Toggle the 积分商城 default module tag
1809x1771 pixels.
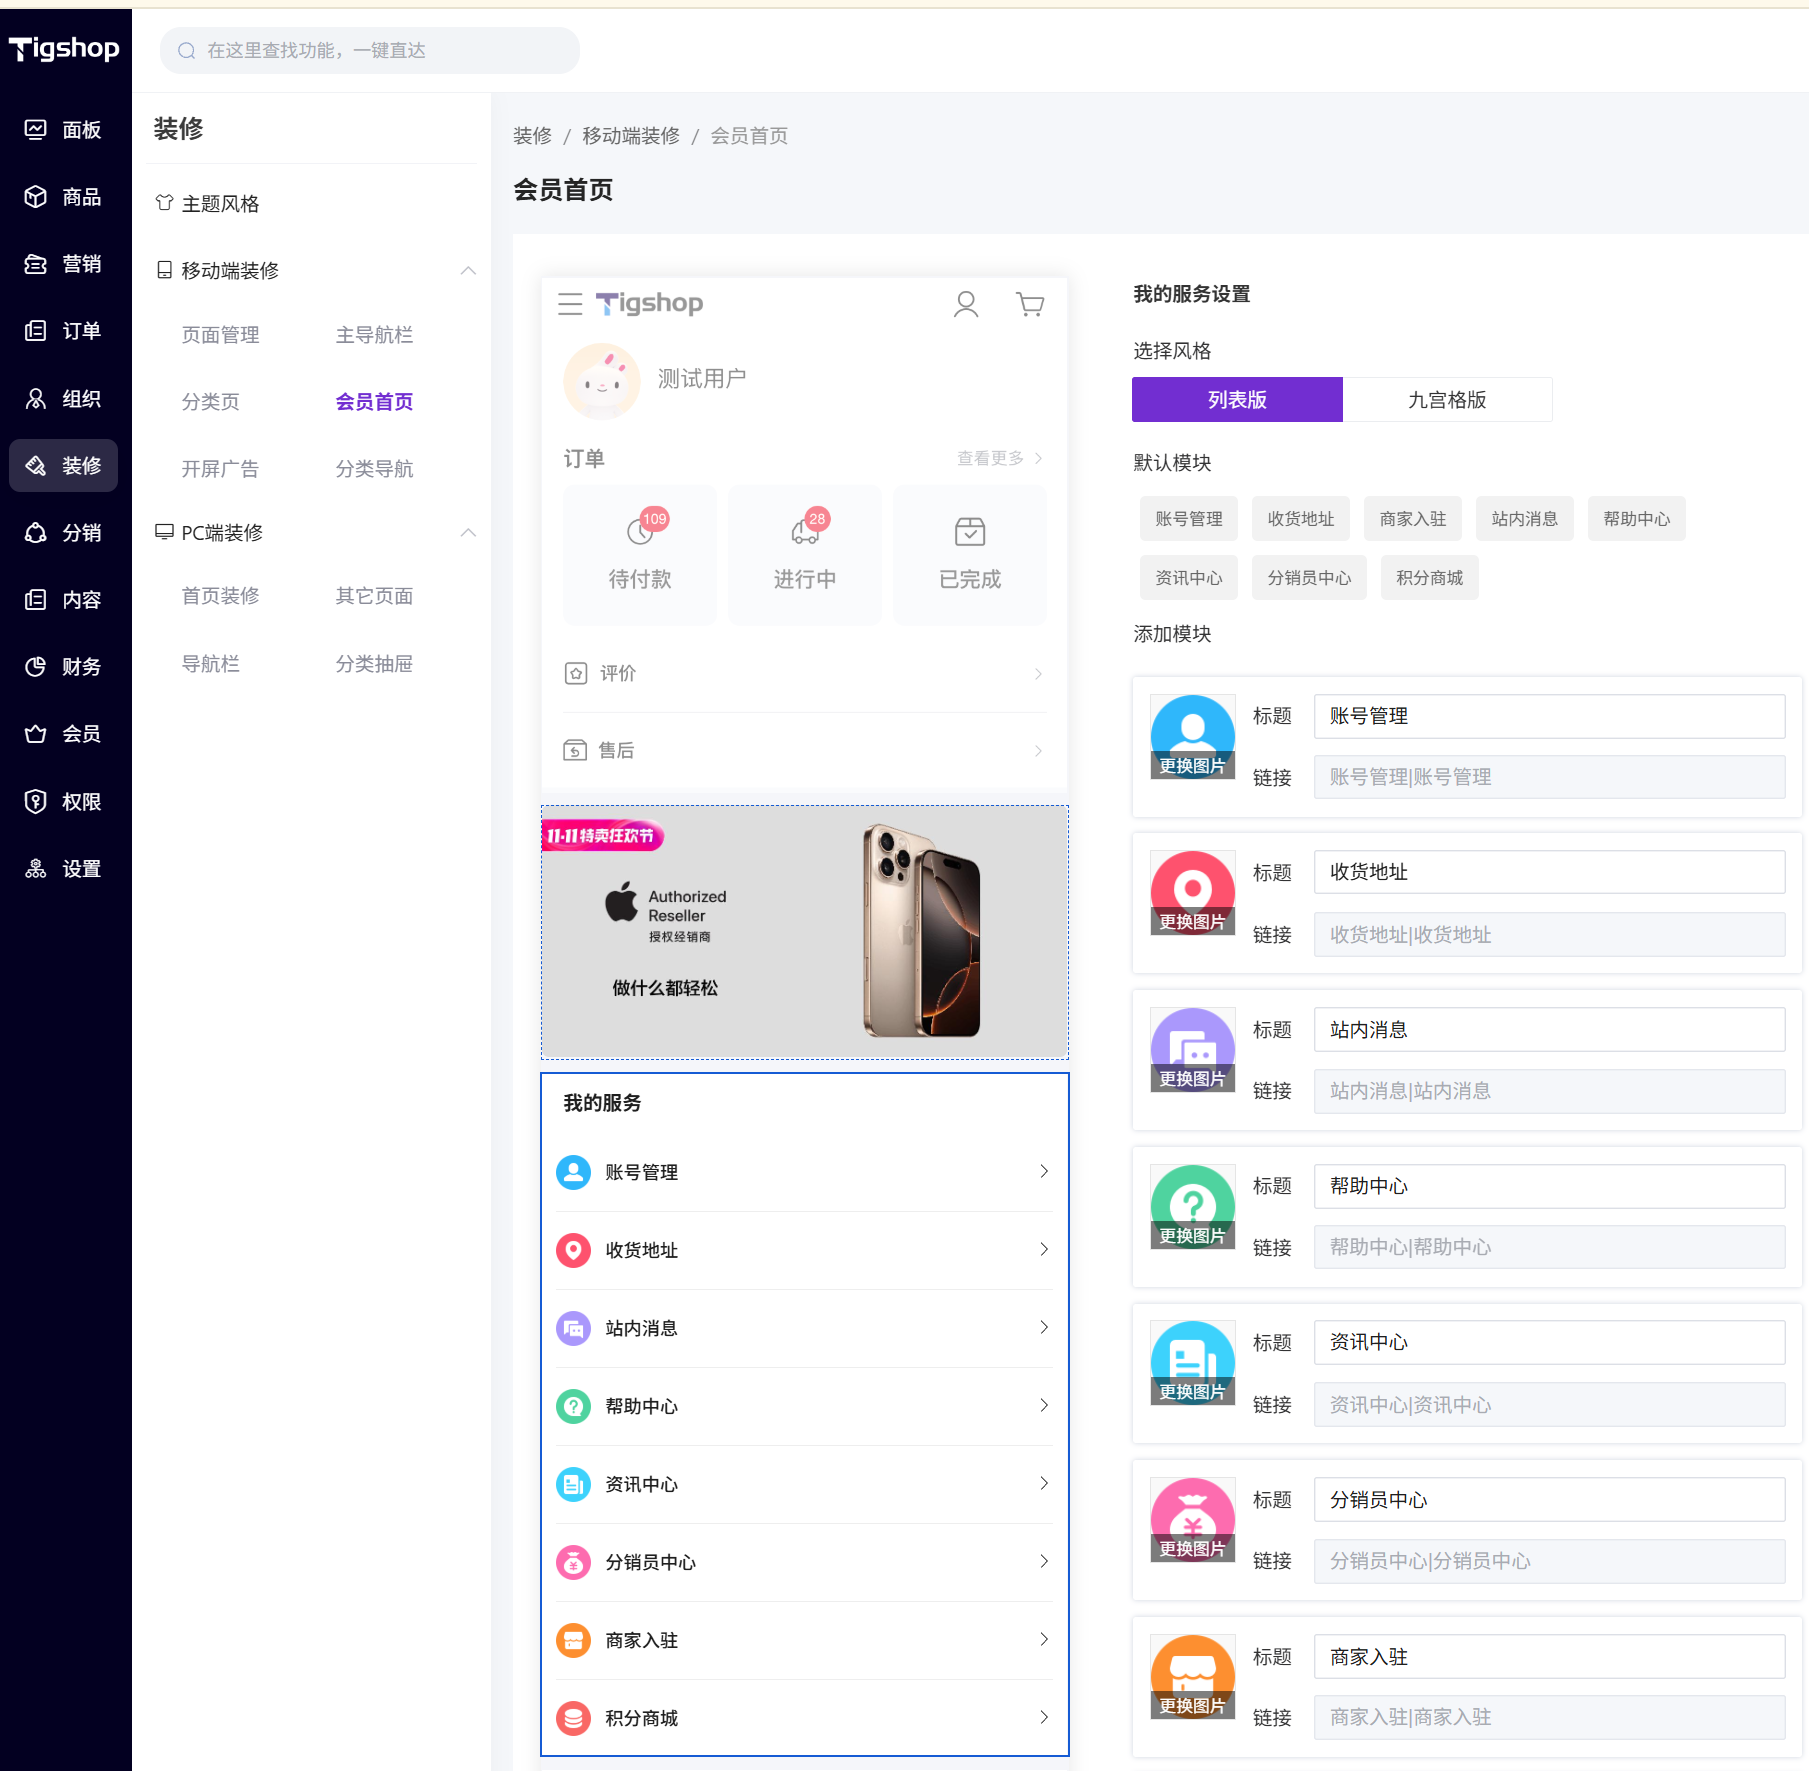tap(1429, 578)
